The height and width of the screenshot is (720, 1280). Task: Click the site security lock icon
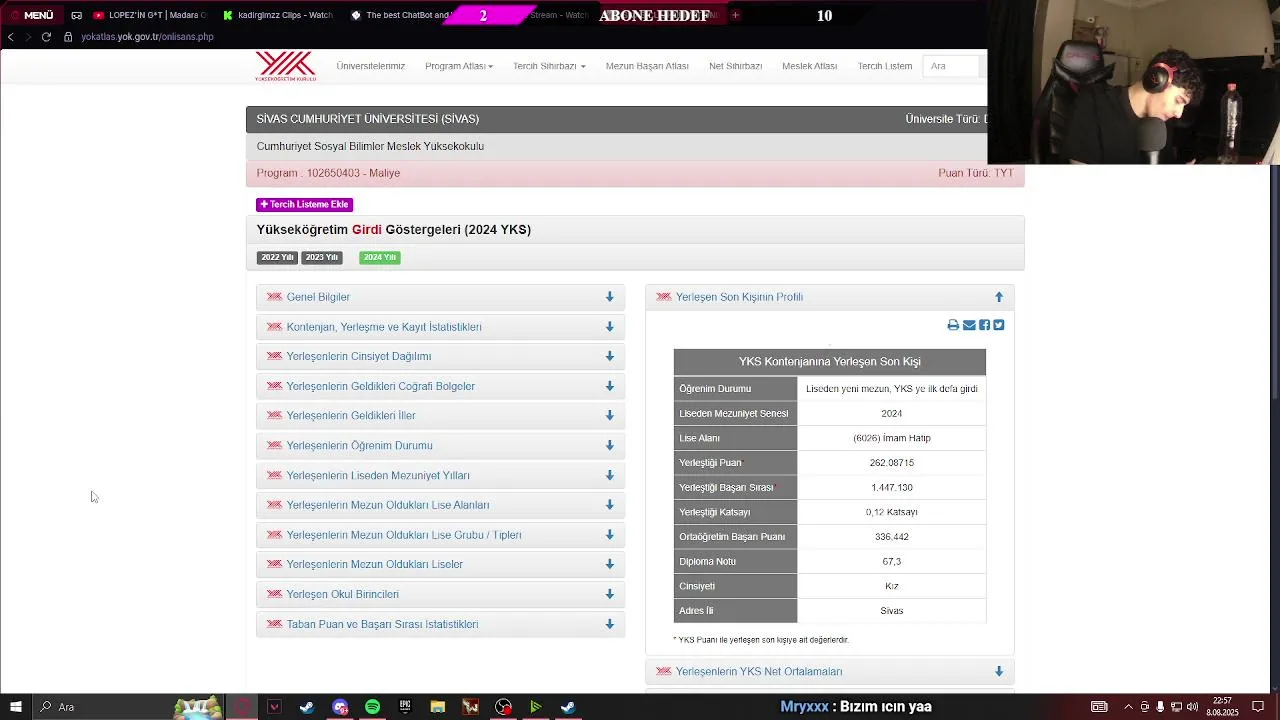(x=68, y=37)
